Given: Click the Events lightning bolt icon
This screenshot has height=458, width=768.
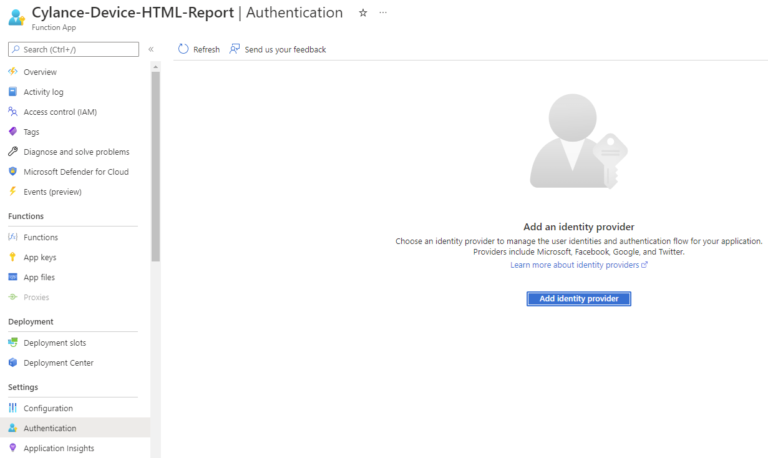Looking at the screenshot, I should click(13, 192).
